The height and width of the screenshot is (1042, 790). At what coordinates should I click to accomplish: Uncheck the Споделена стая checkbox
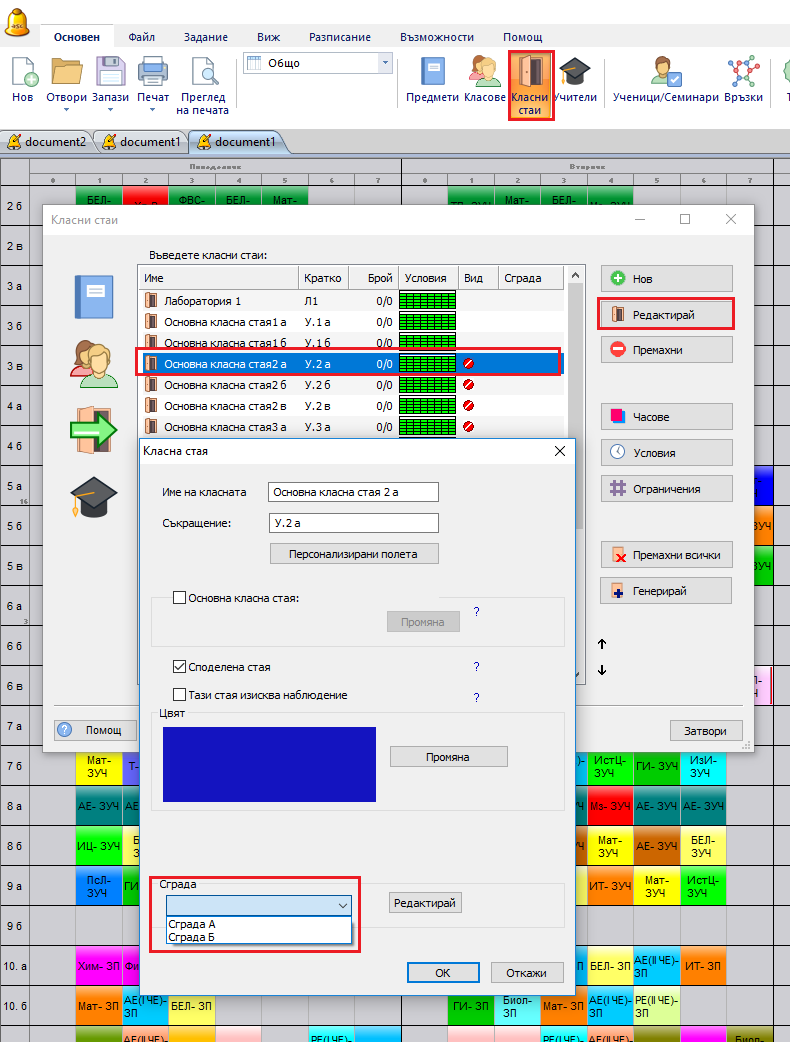click(x=180, y=667)
